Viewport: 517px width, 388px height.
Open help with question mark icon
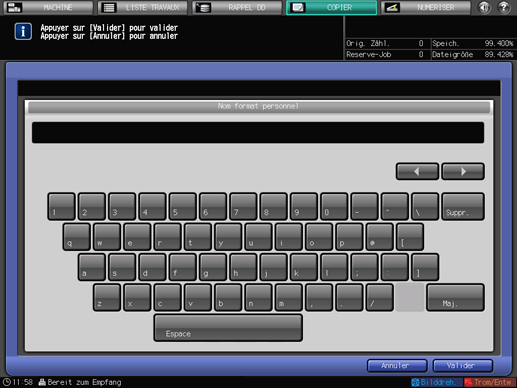tap(504, 7)
